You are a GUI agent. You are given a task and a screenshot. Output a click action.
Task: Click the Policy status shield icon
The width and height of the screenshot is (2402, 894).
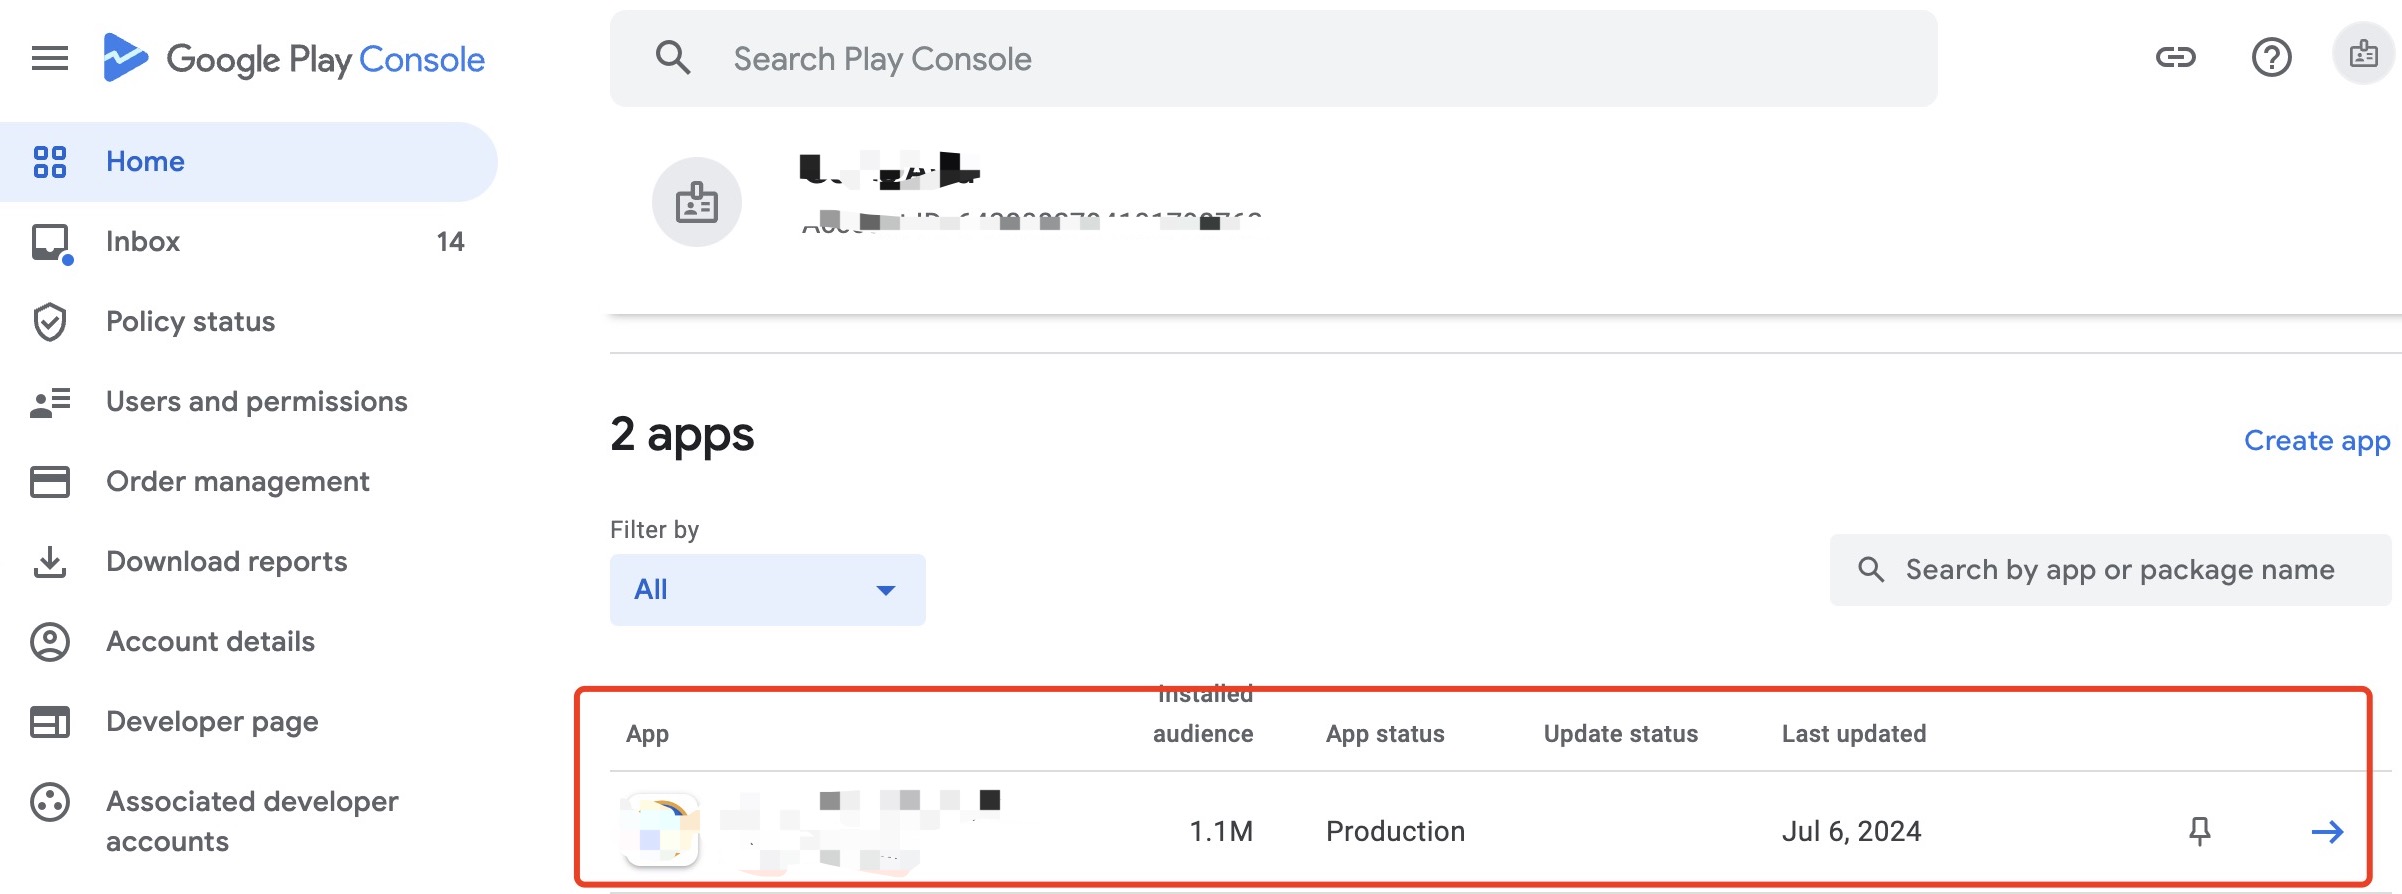[x=50, y=322]
